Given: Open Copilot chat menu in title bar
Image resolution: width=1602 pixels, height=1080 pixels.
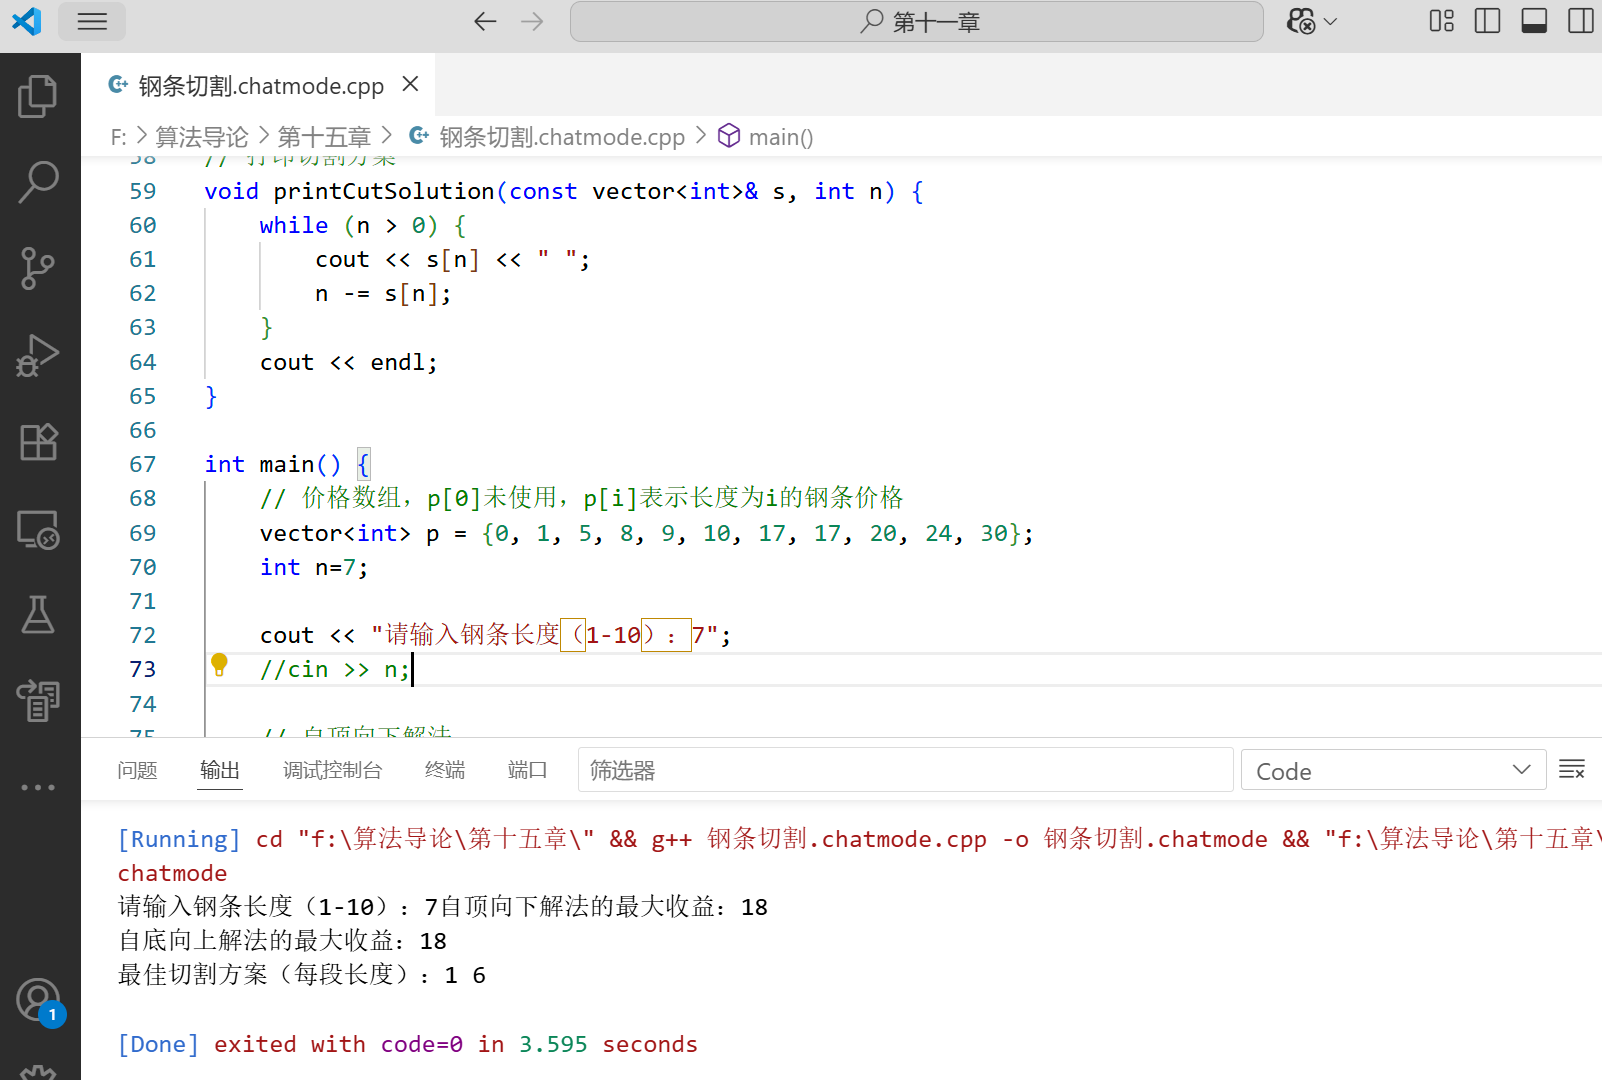Looking at the screenshot, I should pyautogui.click(x=1312, y=21).
